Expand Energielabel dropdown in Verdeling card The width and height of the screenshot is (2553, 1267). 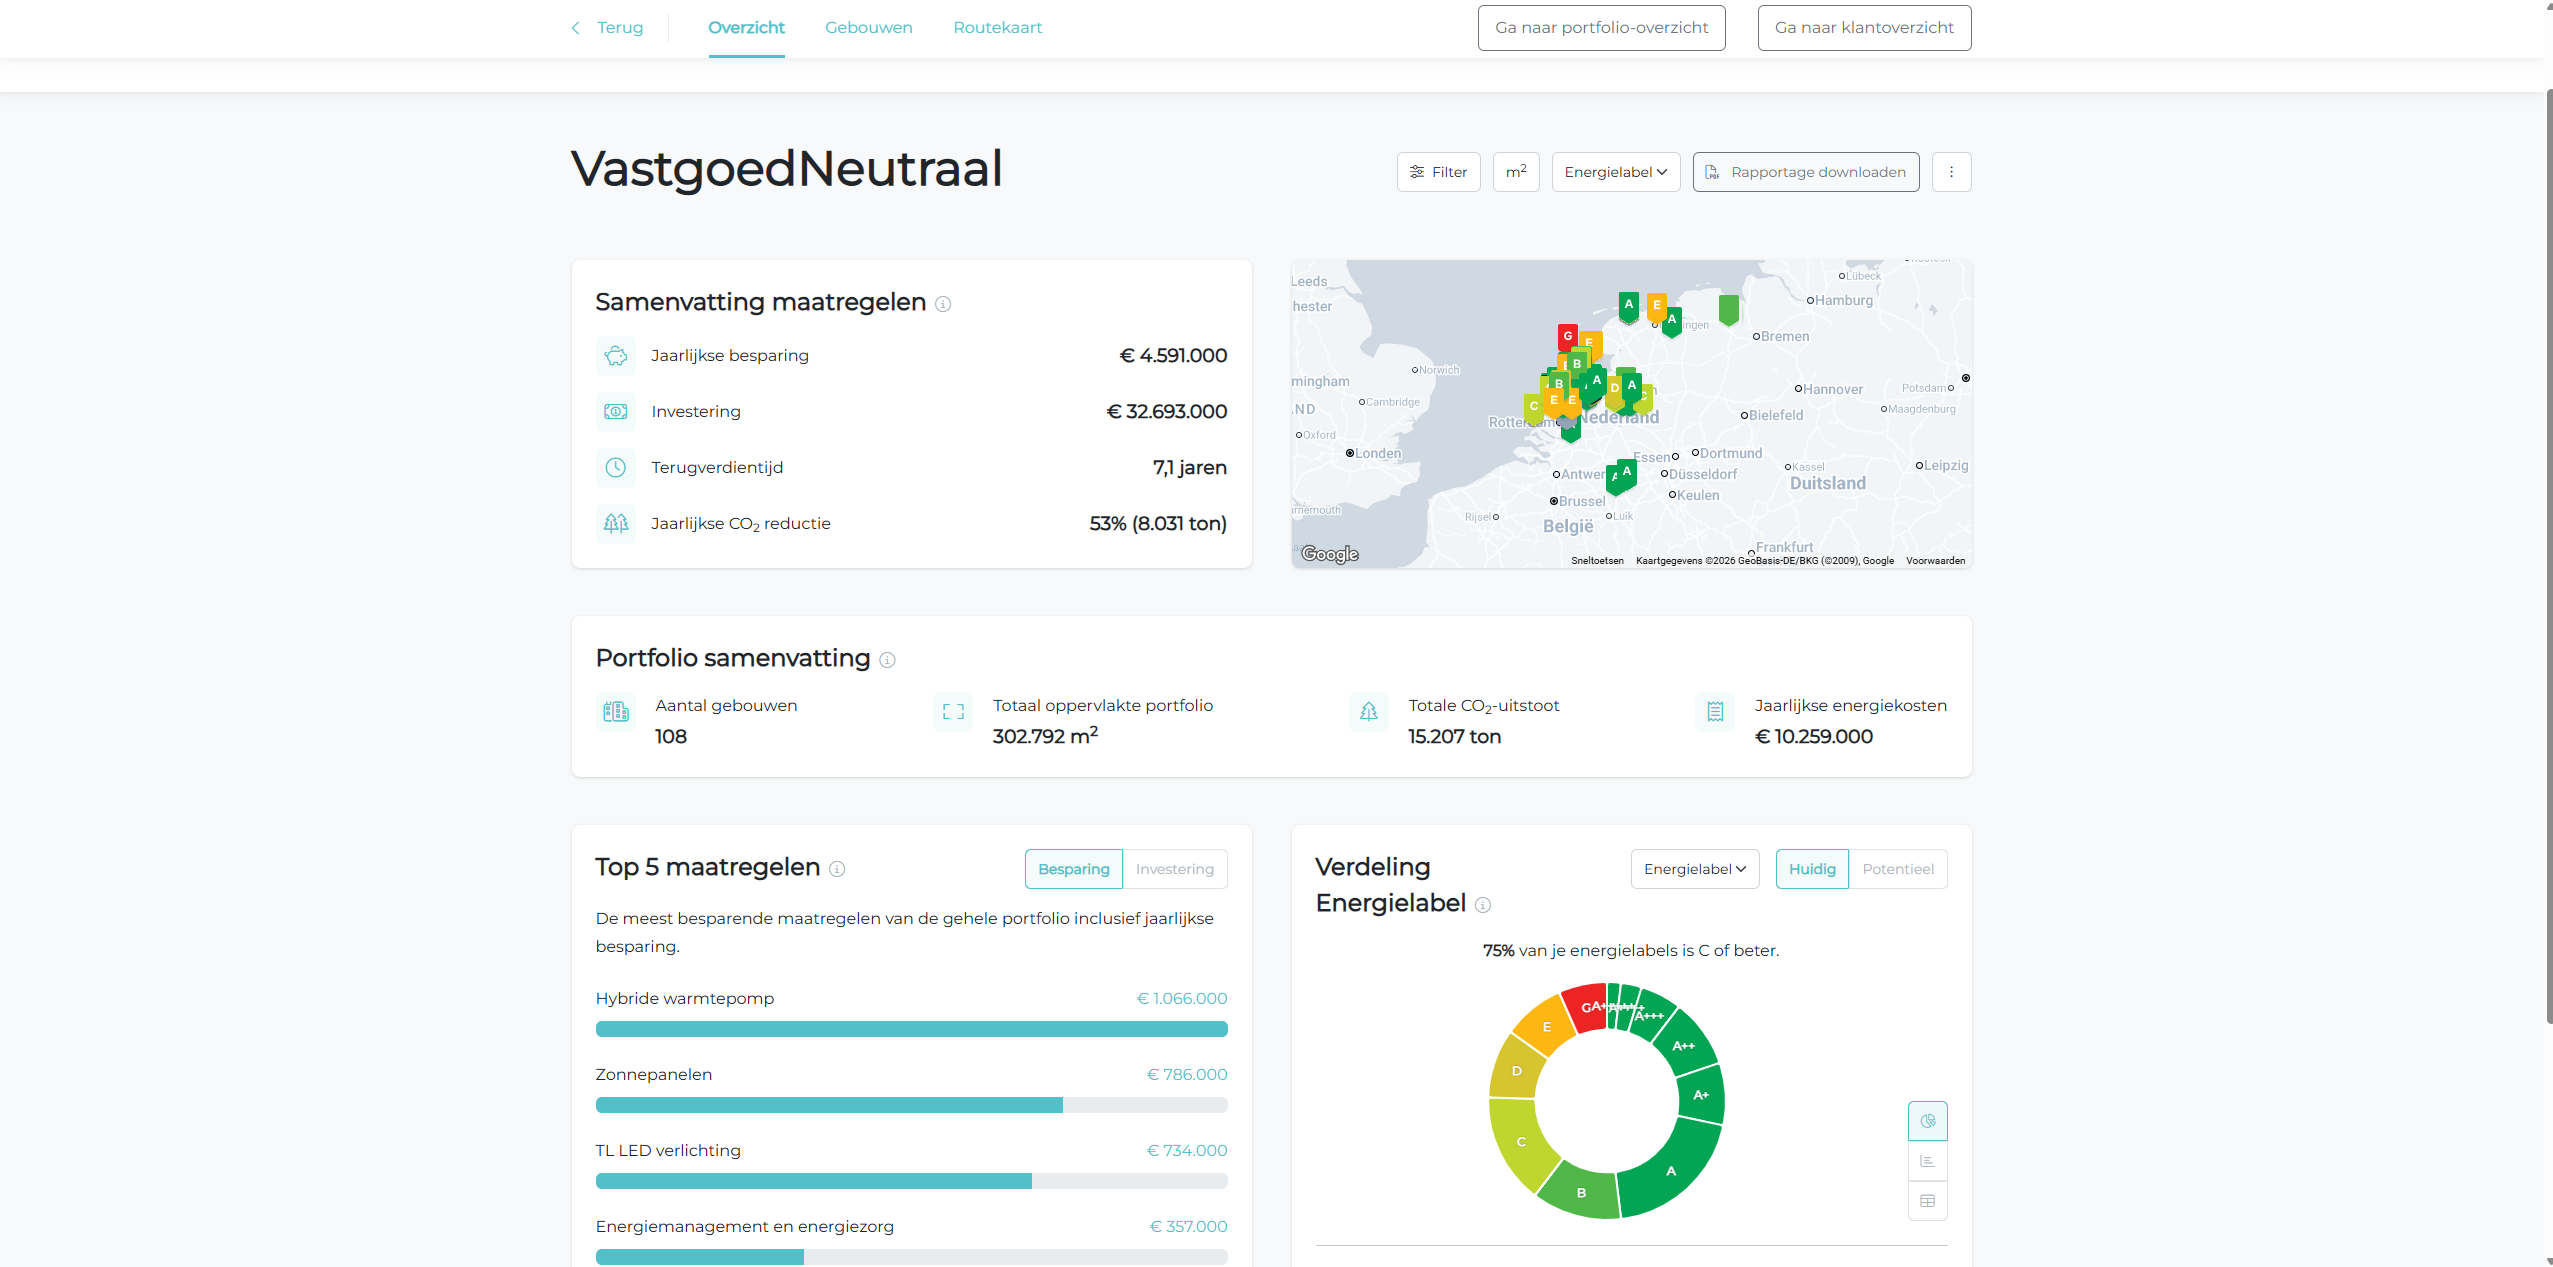pyautogui.click(x=1694, y=869)
